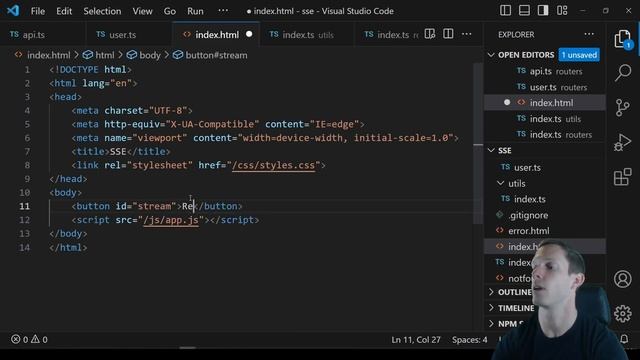Open the Source Control view
Image resolution: width=640 pixels, height=360 pixels.
coord(622,108)
